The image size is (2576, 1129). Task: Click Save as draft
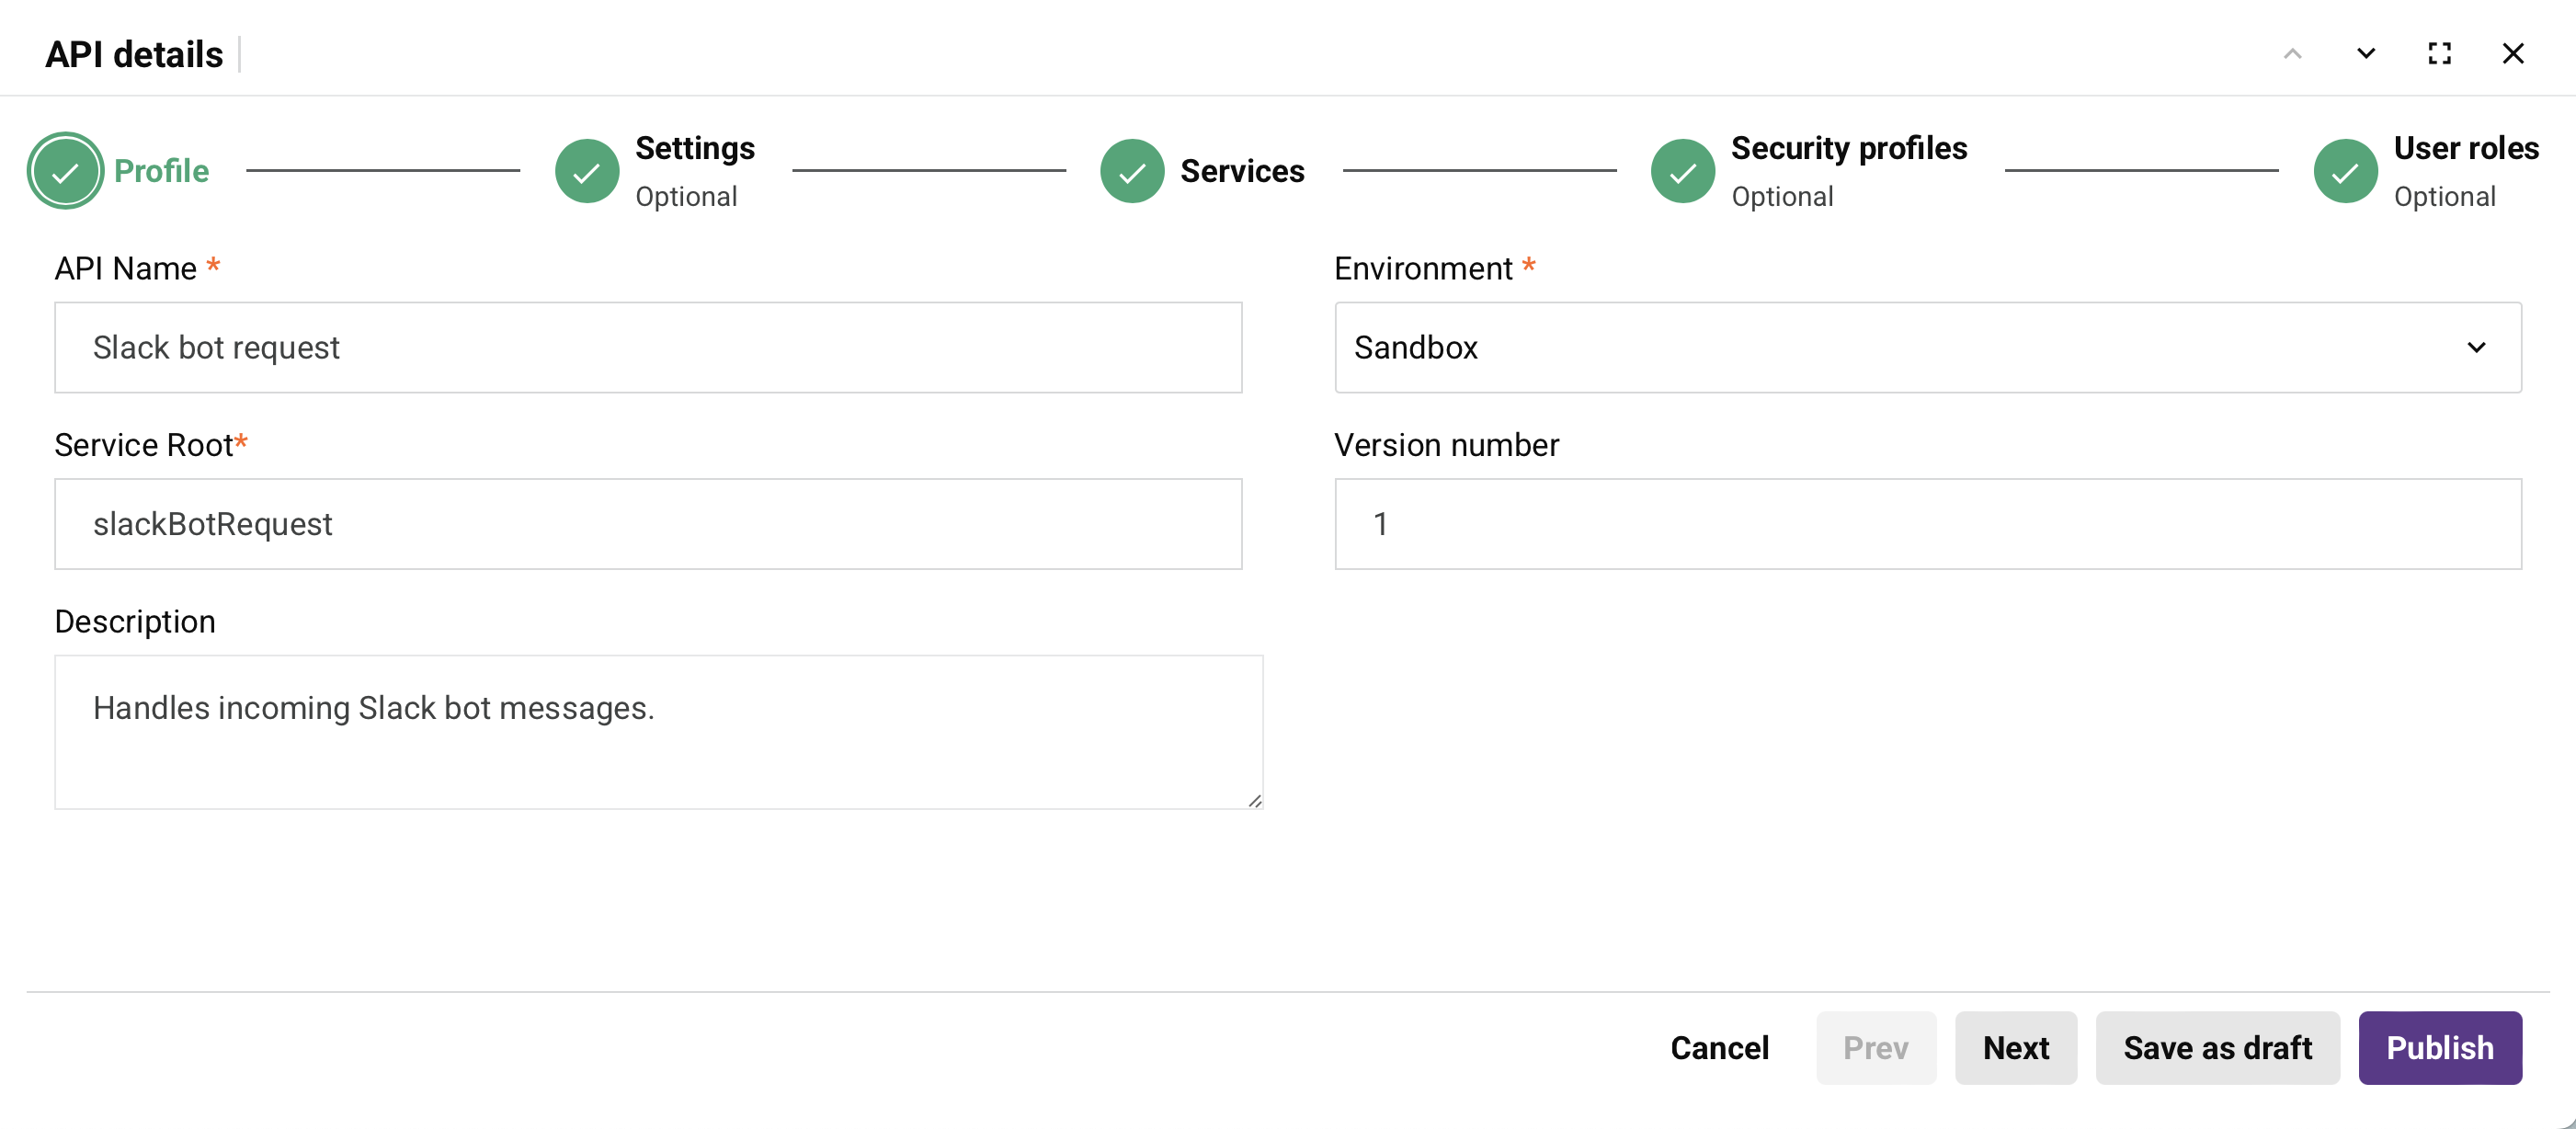point(2217,1047)
